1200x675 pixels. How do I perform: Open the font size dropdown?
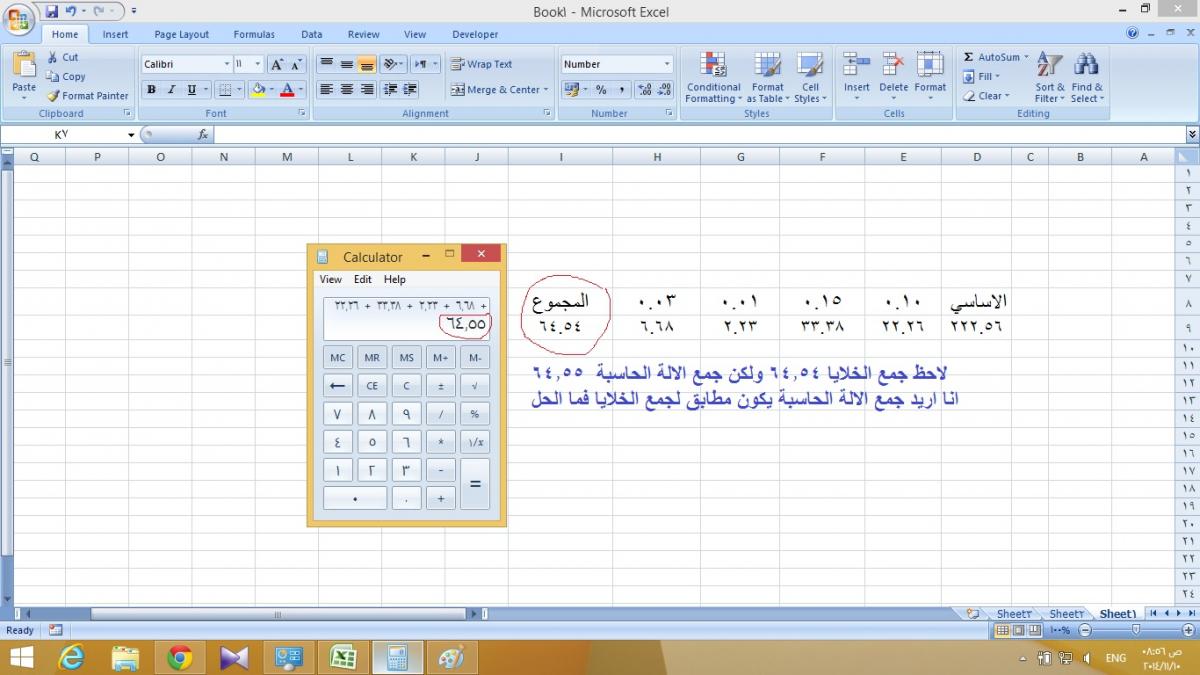pyautogui.click(x=258, y=64)
